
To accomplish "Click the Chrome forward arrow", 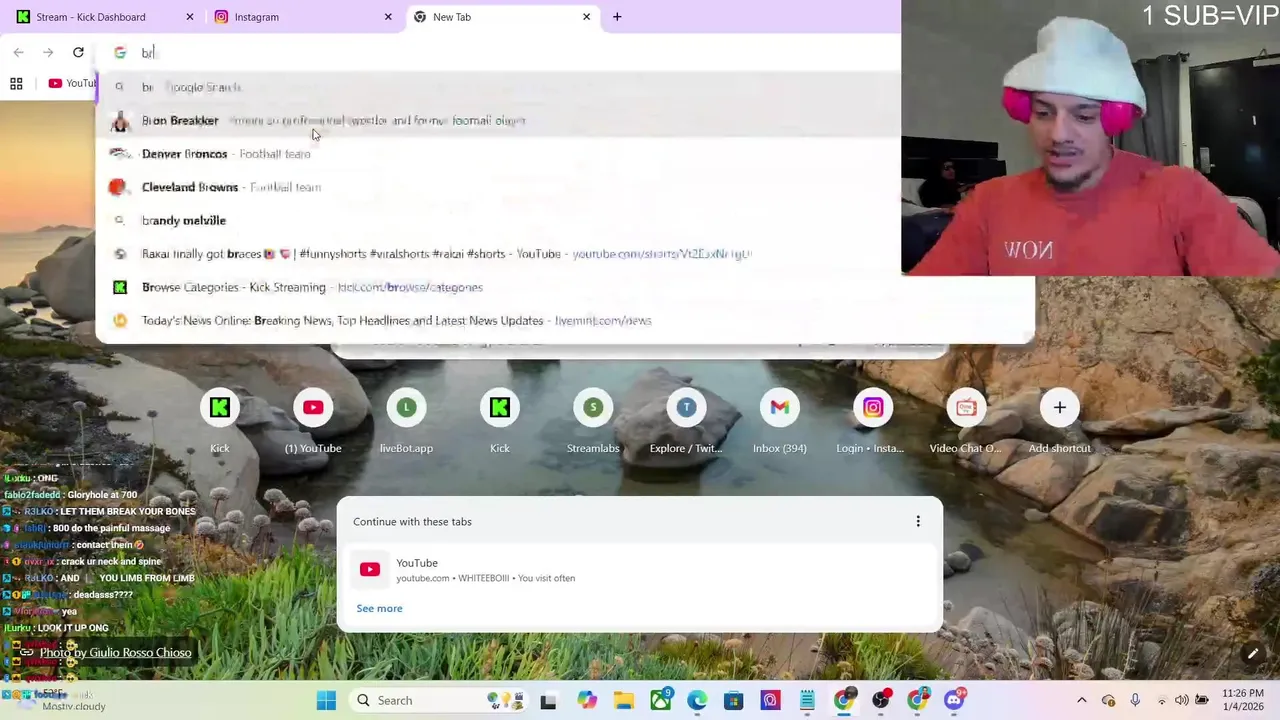I will [x=48, y=52].
